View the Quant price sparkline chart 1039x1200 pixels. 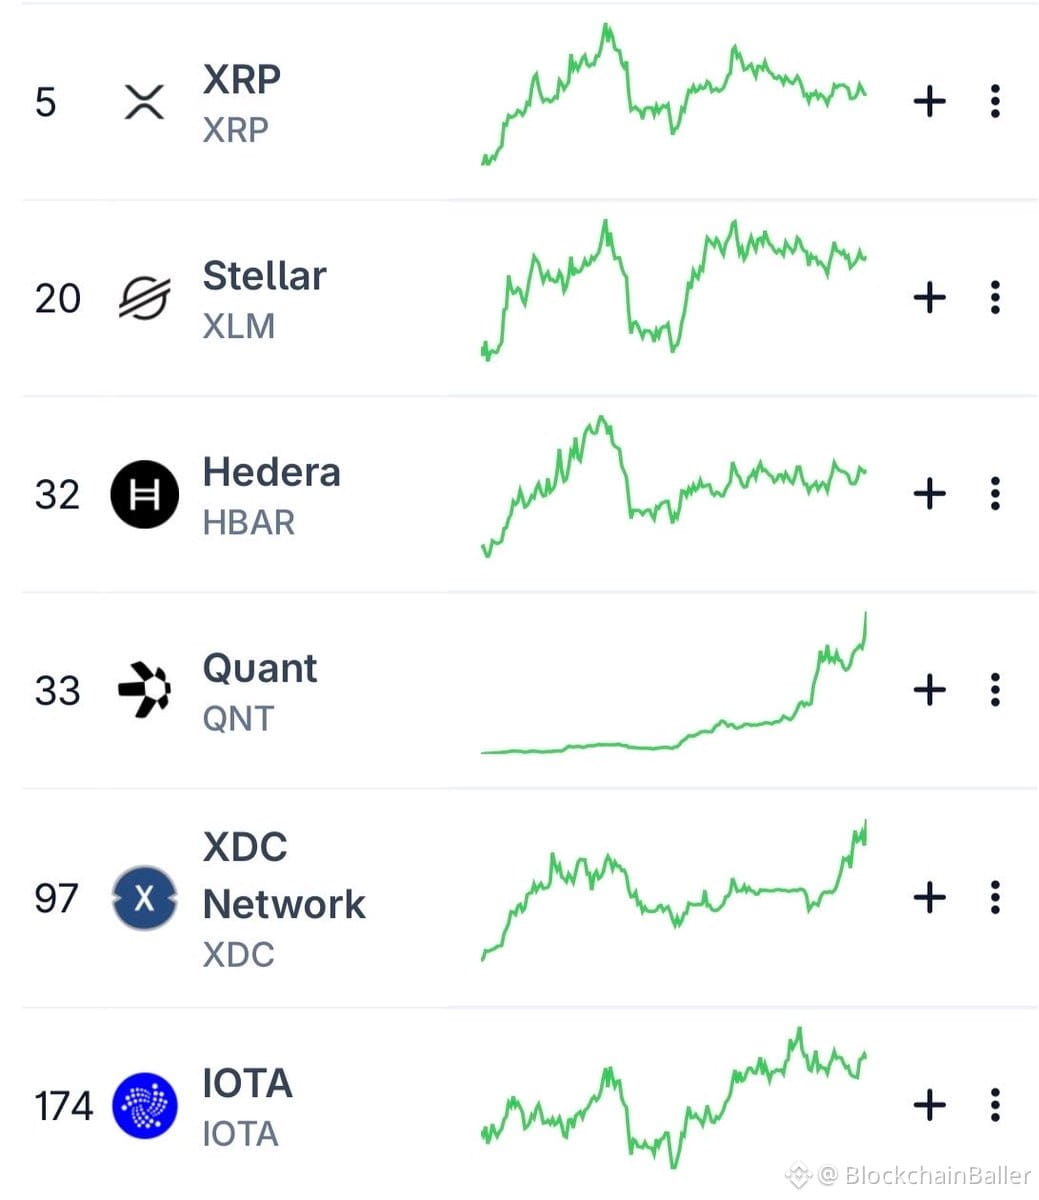[674, 683]
